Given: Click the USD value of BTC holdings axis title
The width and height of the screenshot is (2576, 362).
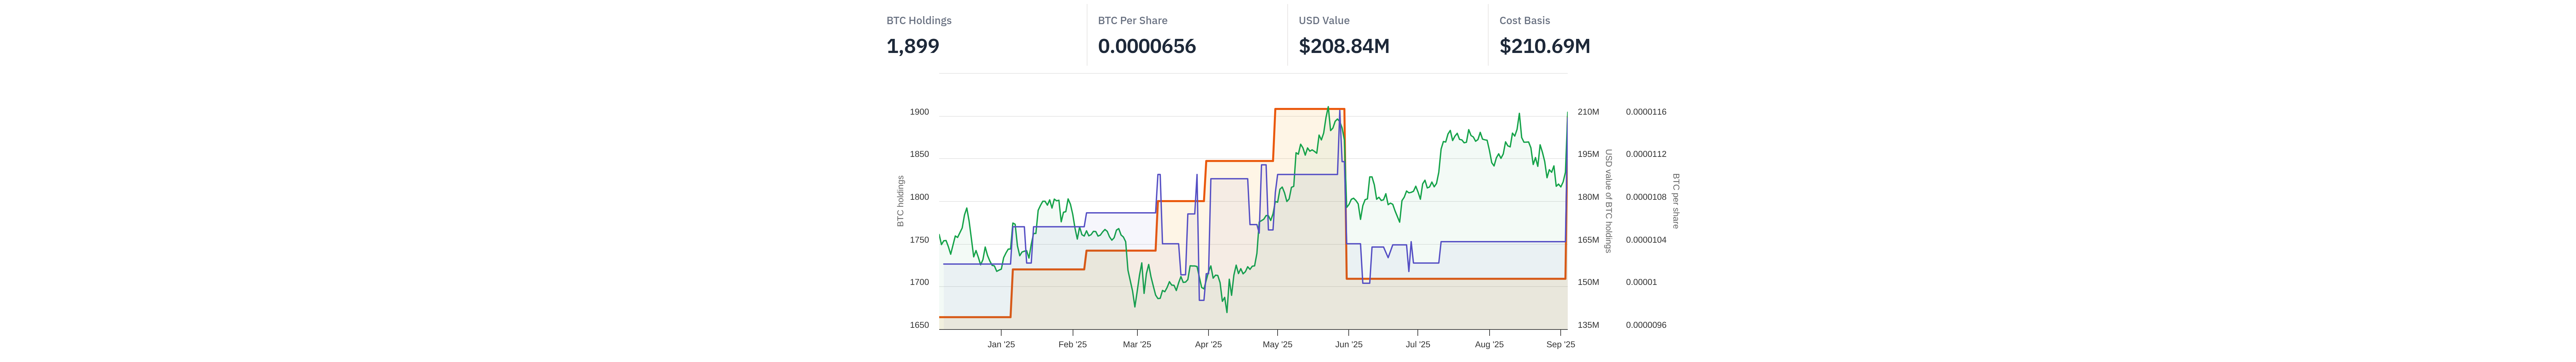Looking at the screenshot, I should (x=1608, y=201).
